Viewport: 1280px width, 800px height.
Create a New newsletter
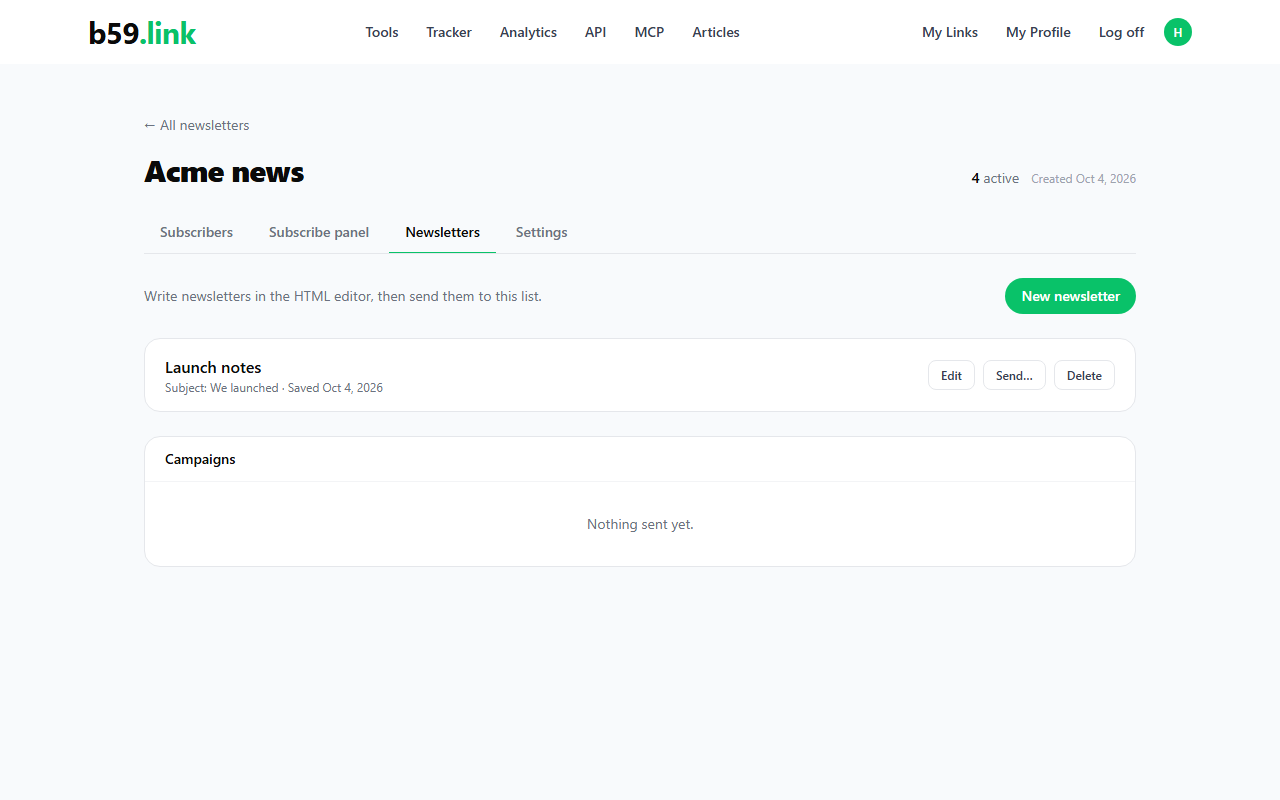1070,296
